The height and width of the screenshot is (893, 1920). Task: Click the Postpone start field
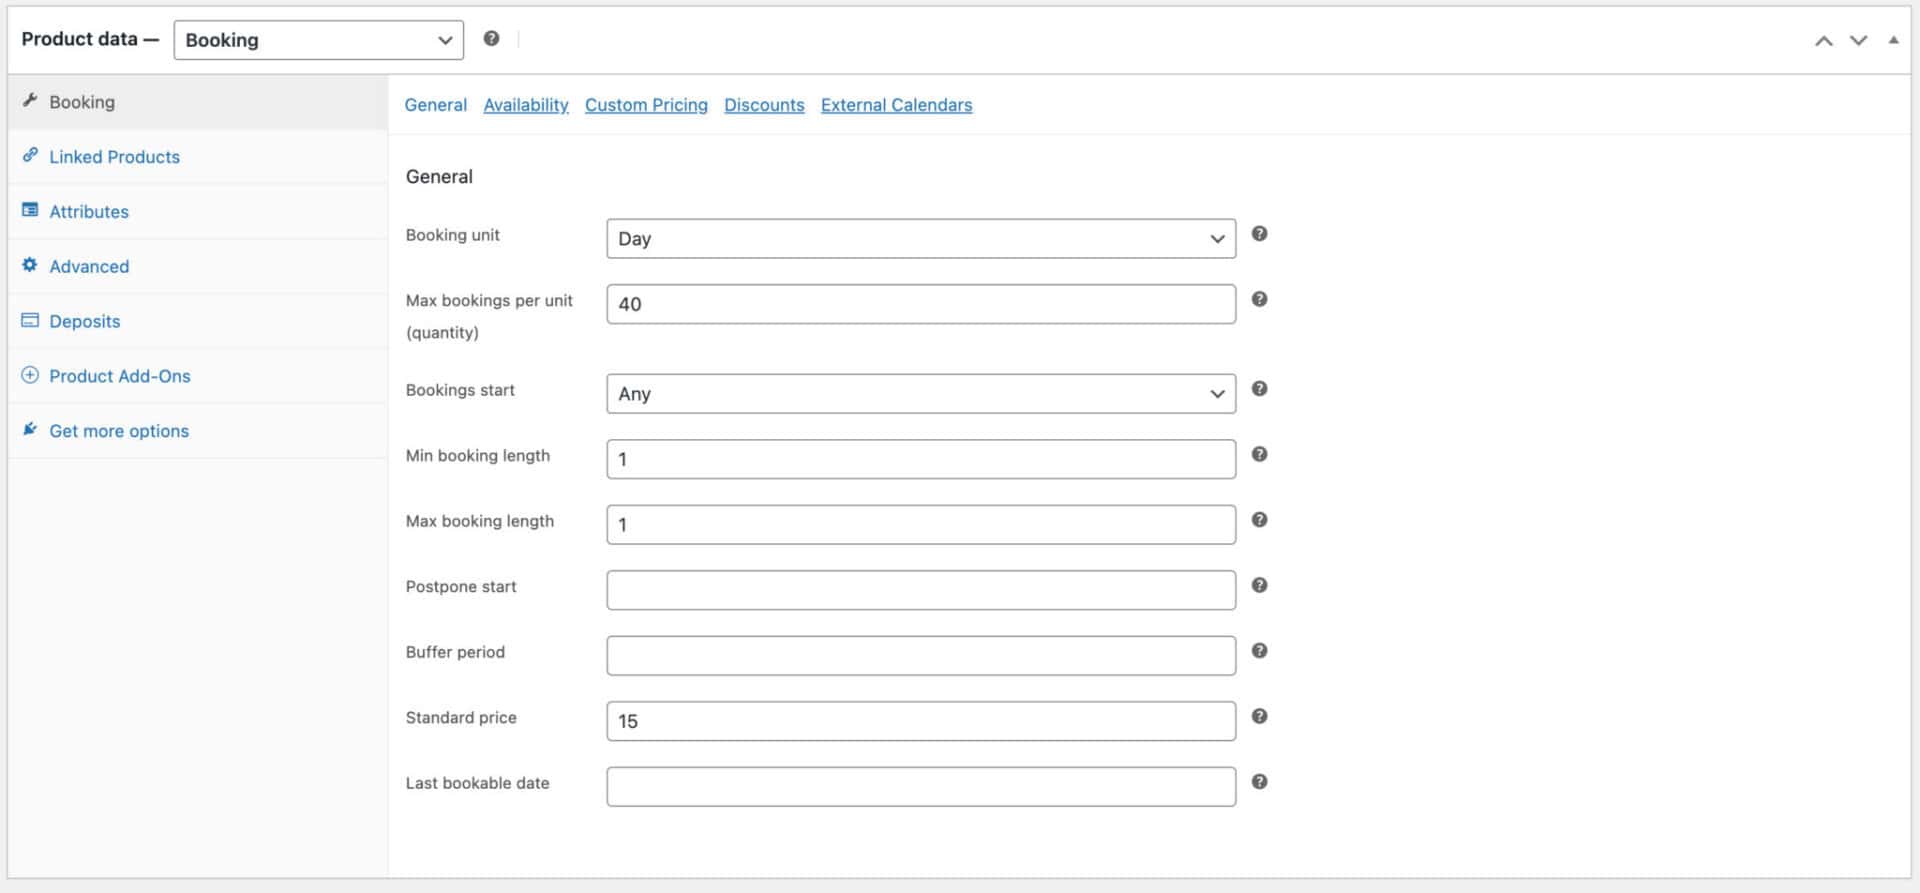click(x=921, y=590)
